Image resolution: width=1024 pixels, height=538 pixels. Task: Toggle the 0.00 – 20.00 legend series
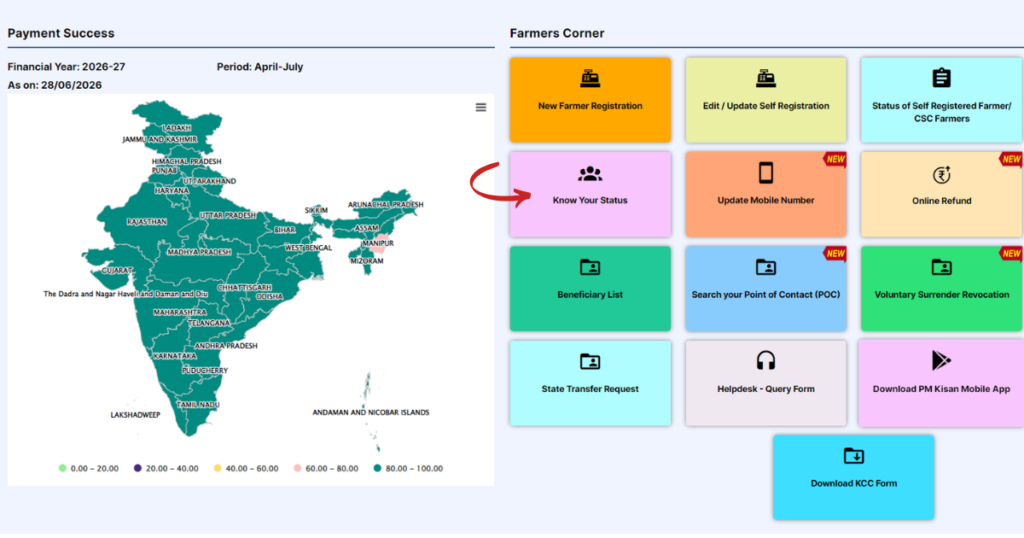89,468
